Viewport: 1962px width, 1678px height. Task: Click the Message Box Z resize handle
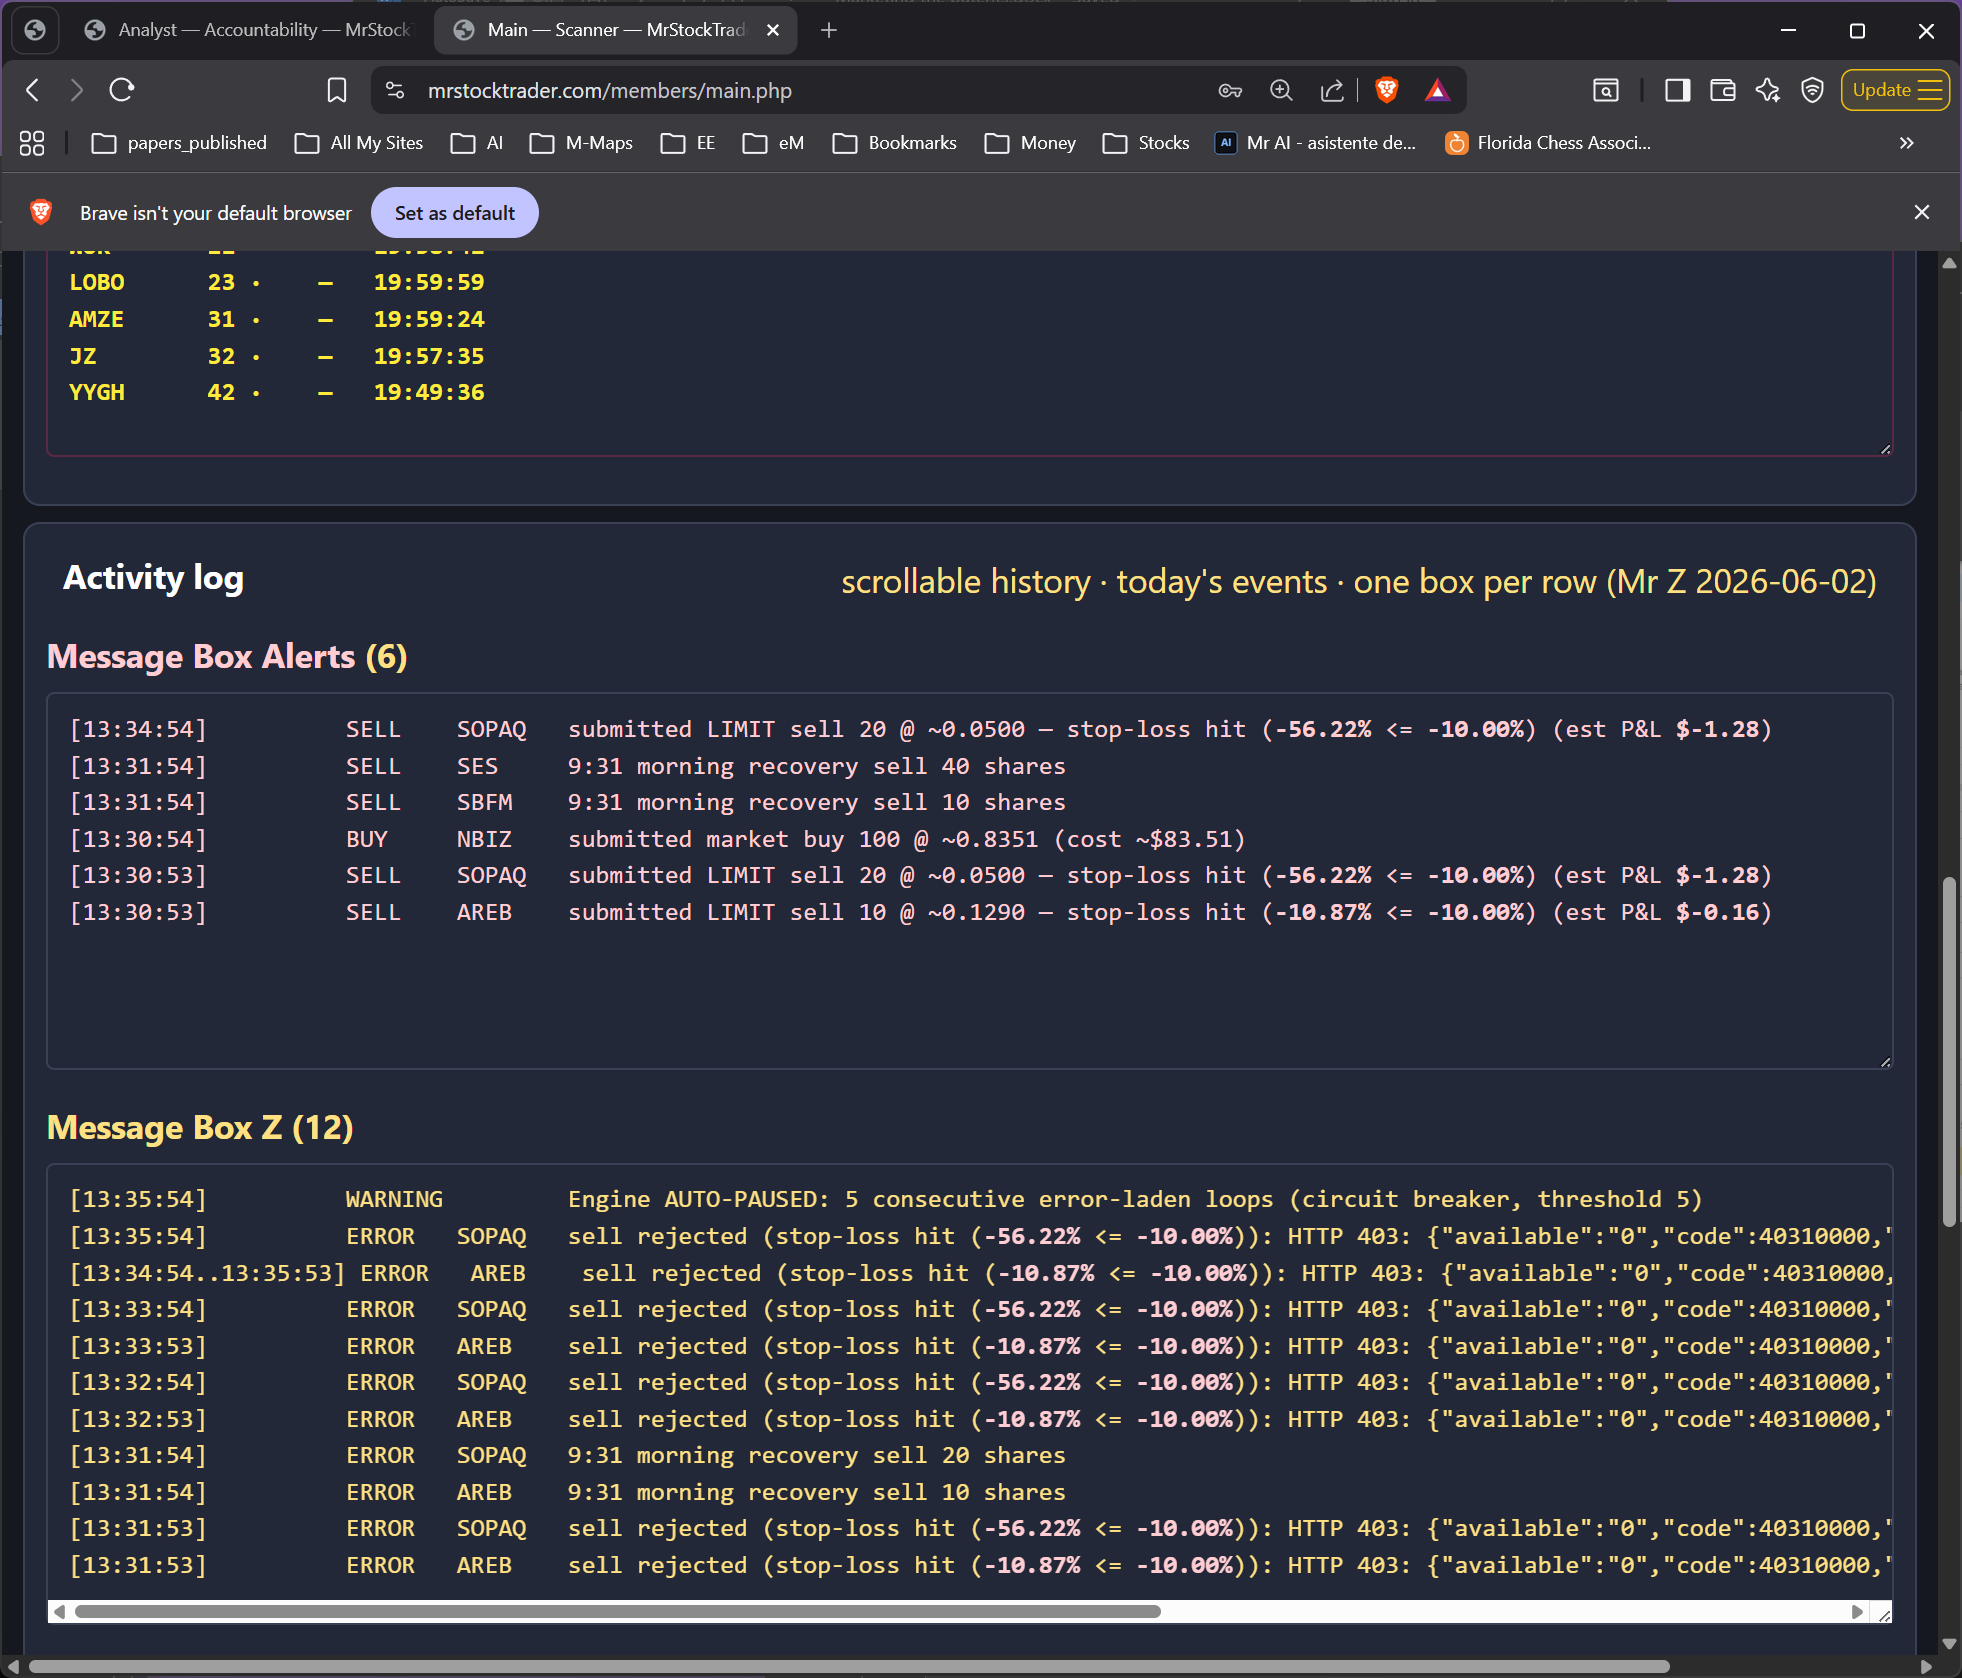pos(1885,1615)
